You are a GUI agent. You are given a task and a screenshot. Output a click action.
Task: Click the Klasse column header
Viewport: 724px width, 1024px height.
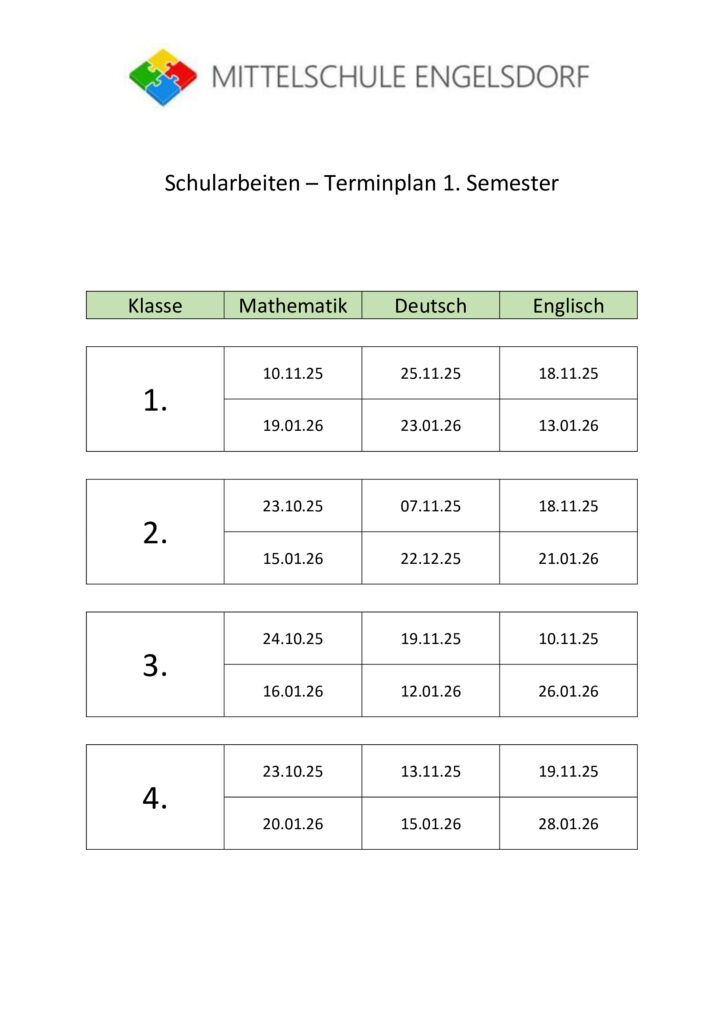(155, 306)
